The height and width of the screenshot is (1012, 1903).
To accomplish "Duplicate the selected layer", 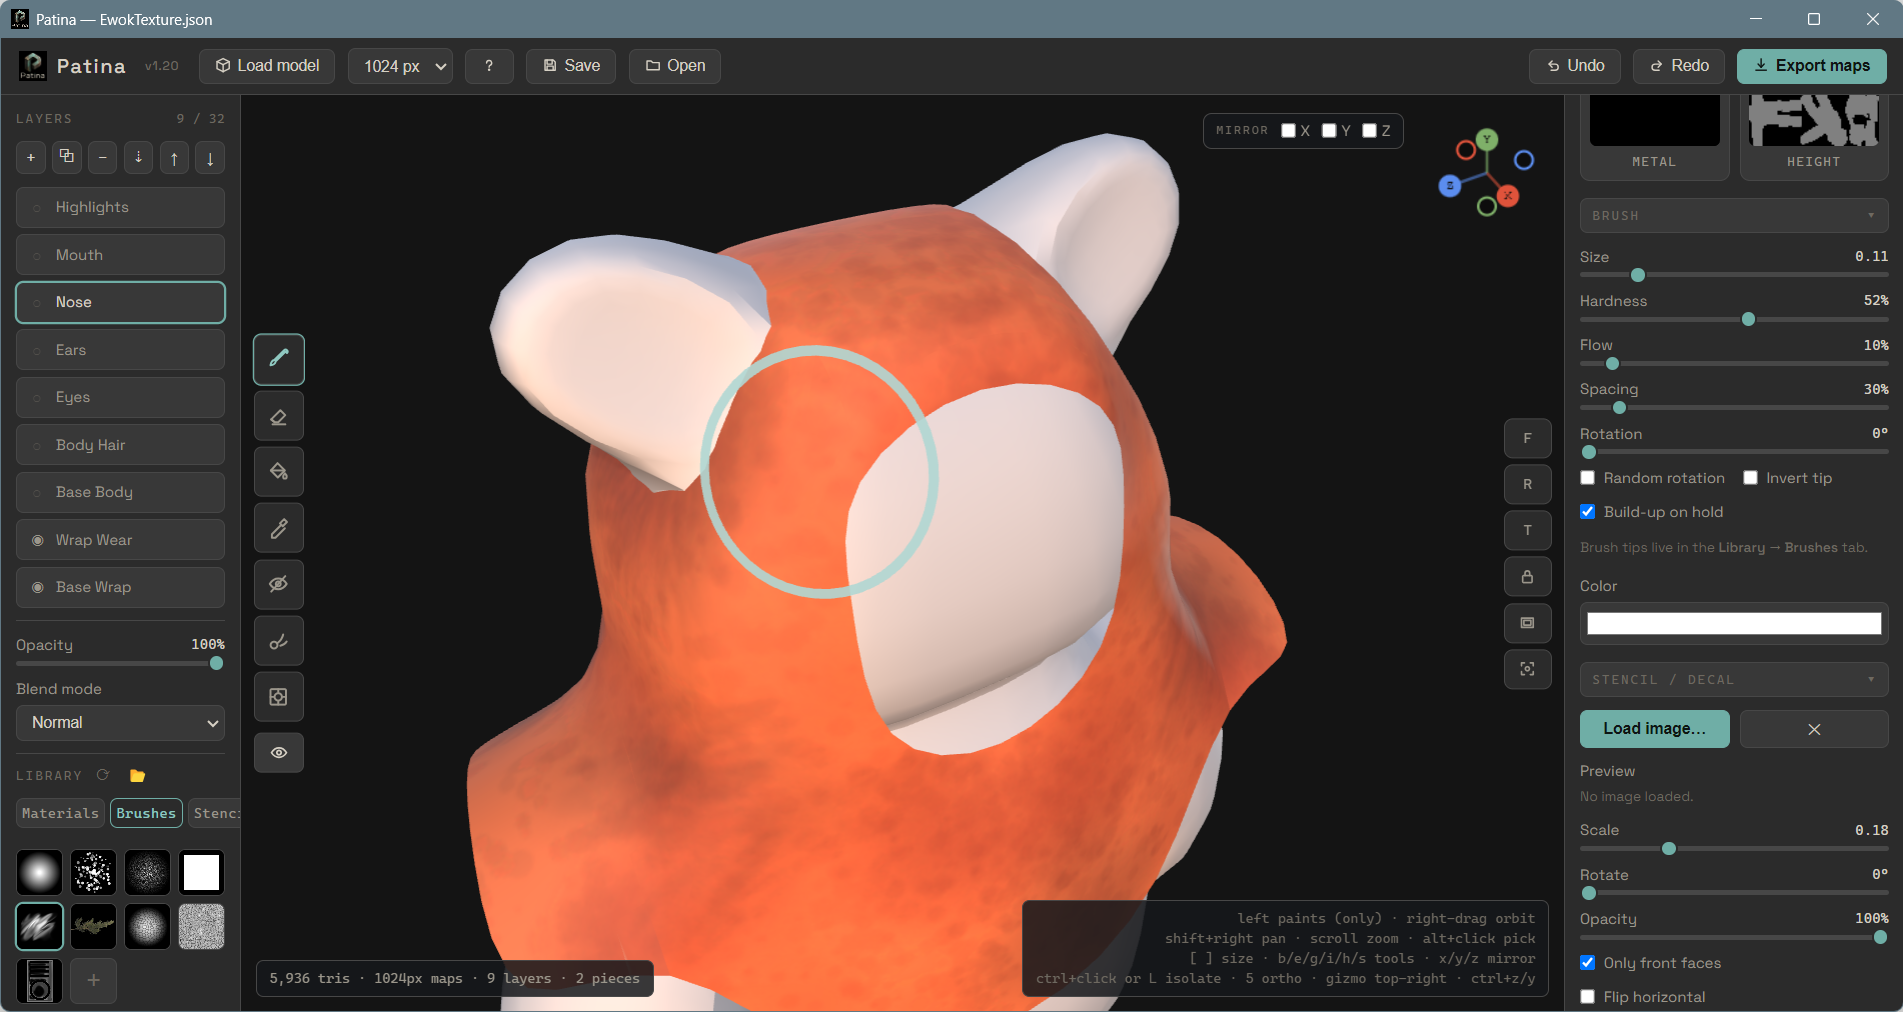I will coord(67,157).
